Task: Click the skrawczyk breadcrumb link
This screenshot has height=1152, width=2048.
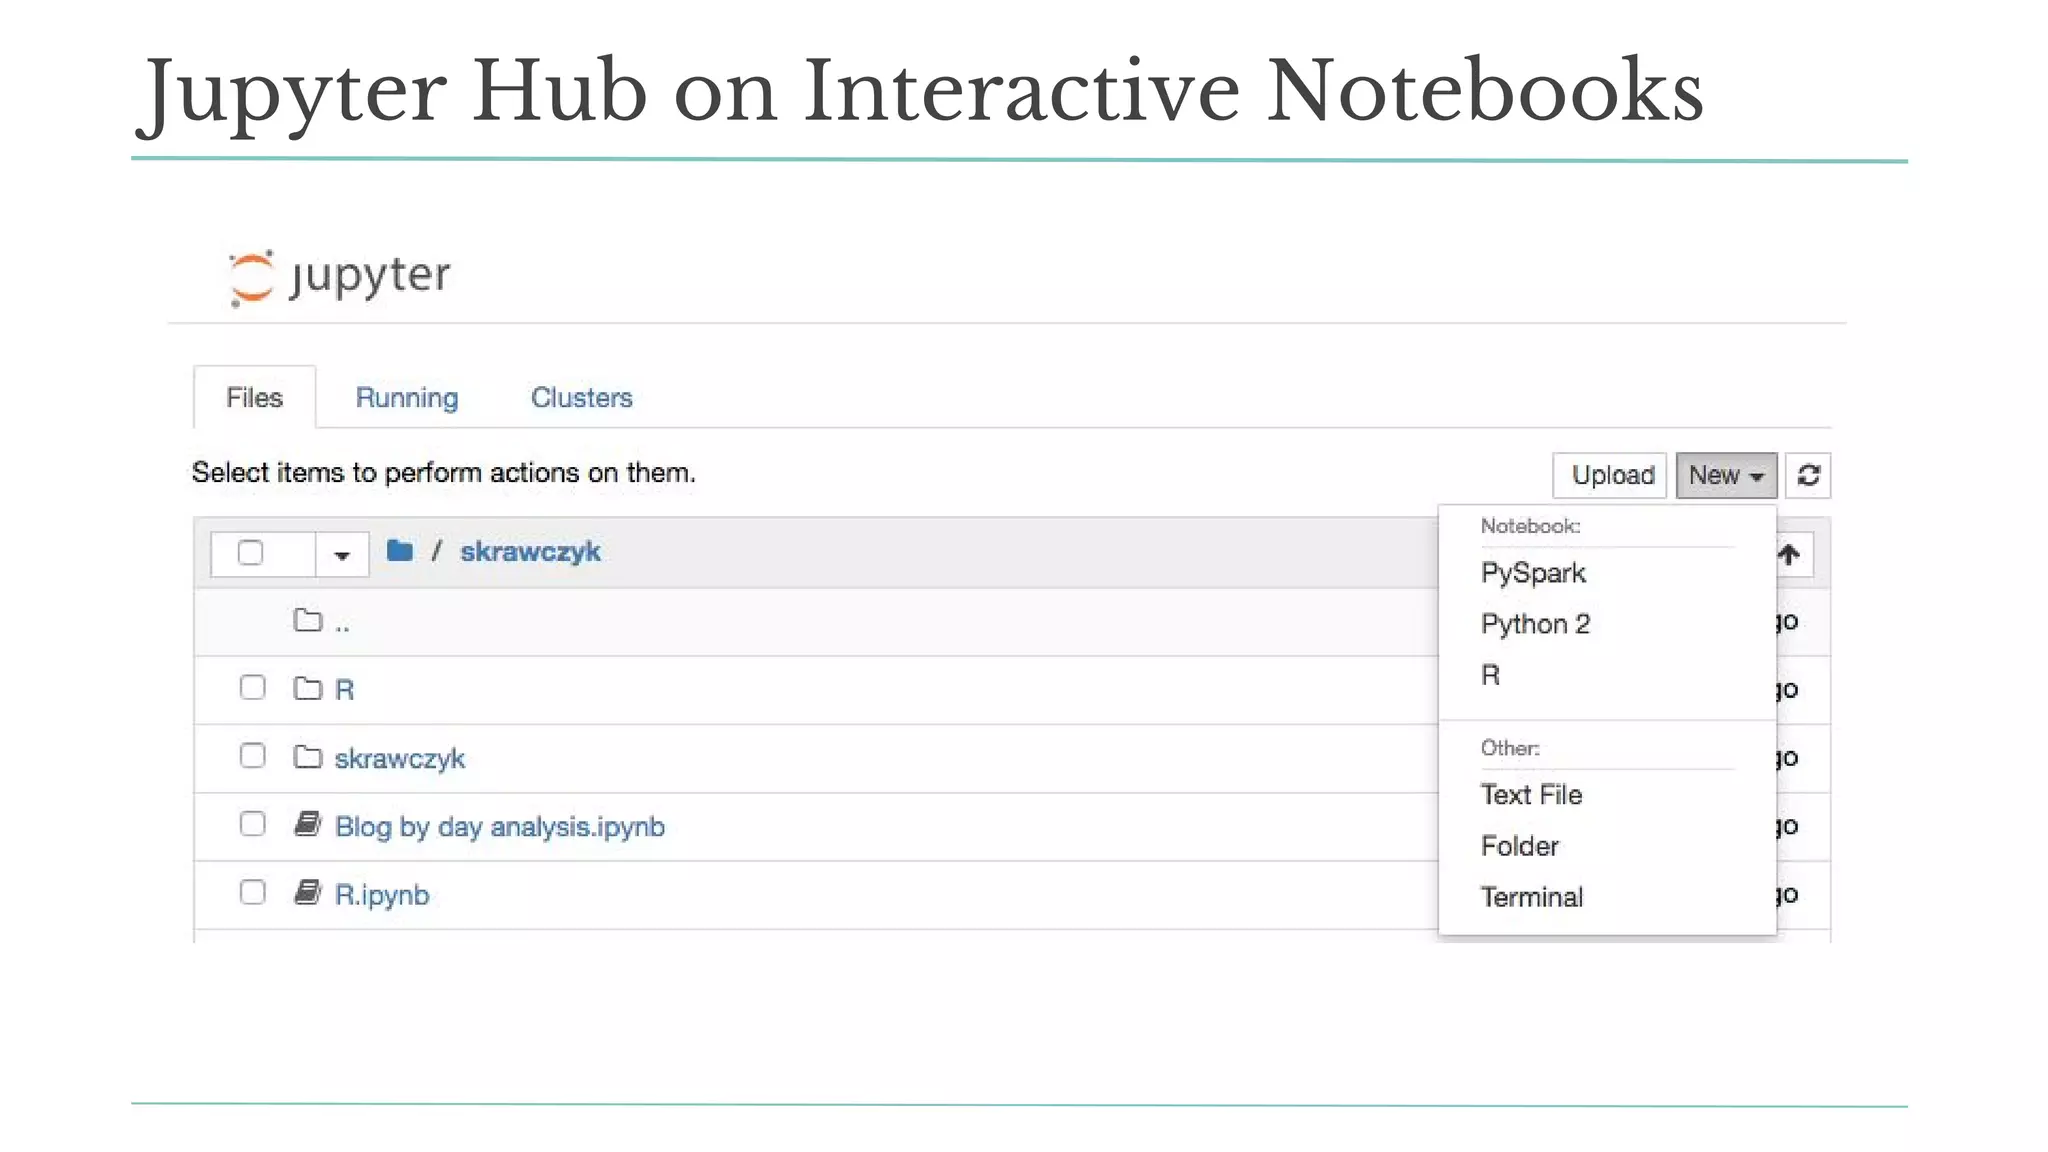Action: tap(530, 552)
